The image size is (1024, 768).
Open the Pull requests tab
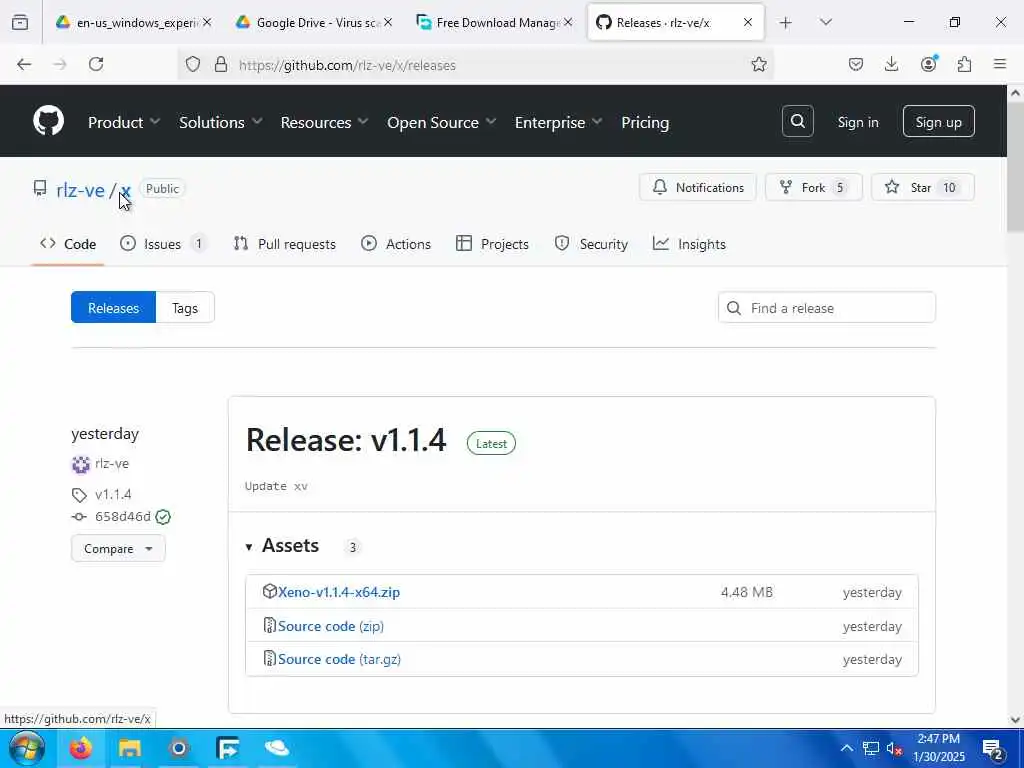pos(285,244)
